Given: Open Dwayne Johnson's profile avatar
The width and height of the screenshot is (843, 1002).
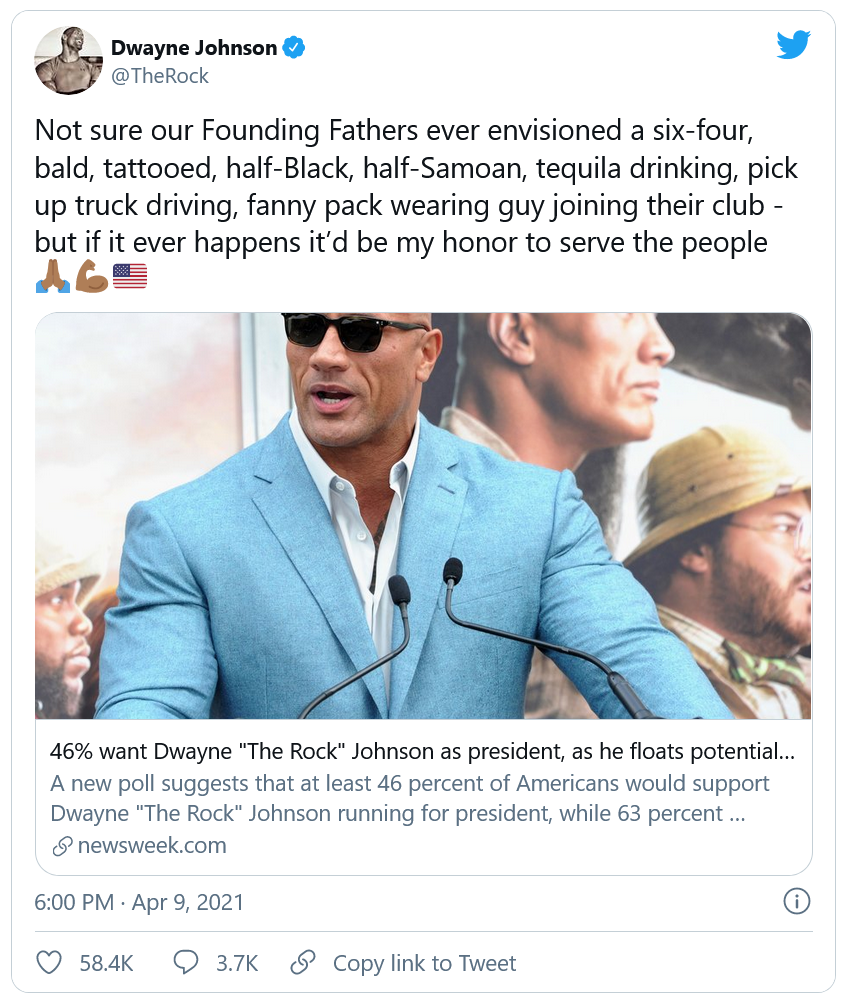Looking at the screenshot, I should (x=69, y=61).
